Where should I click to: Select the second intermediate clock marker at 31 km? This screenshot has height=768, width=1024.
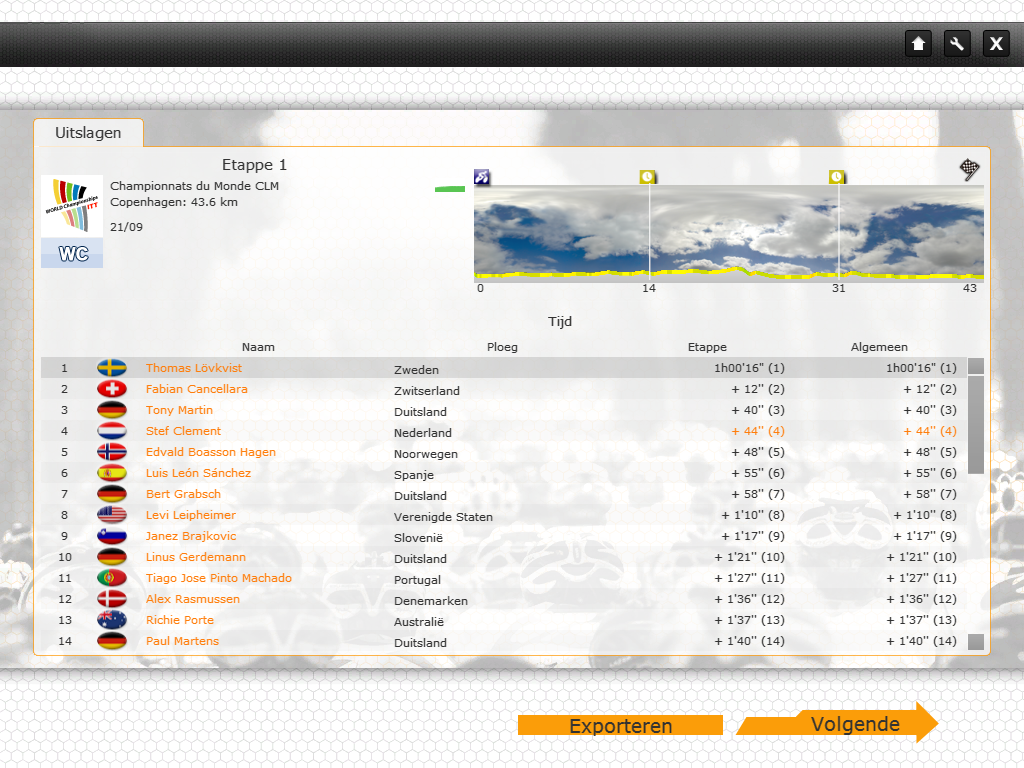(x=837, y=177)
